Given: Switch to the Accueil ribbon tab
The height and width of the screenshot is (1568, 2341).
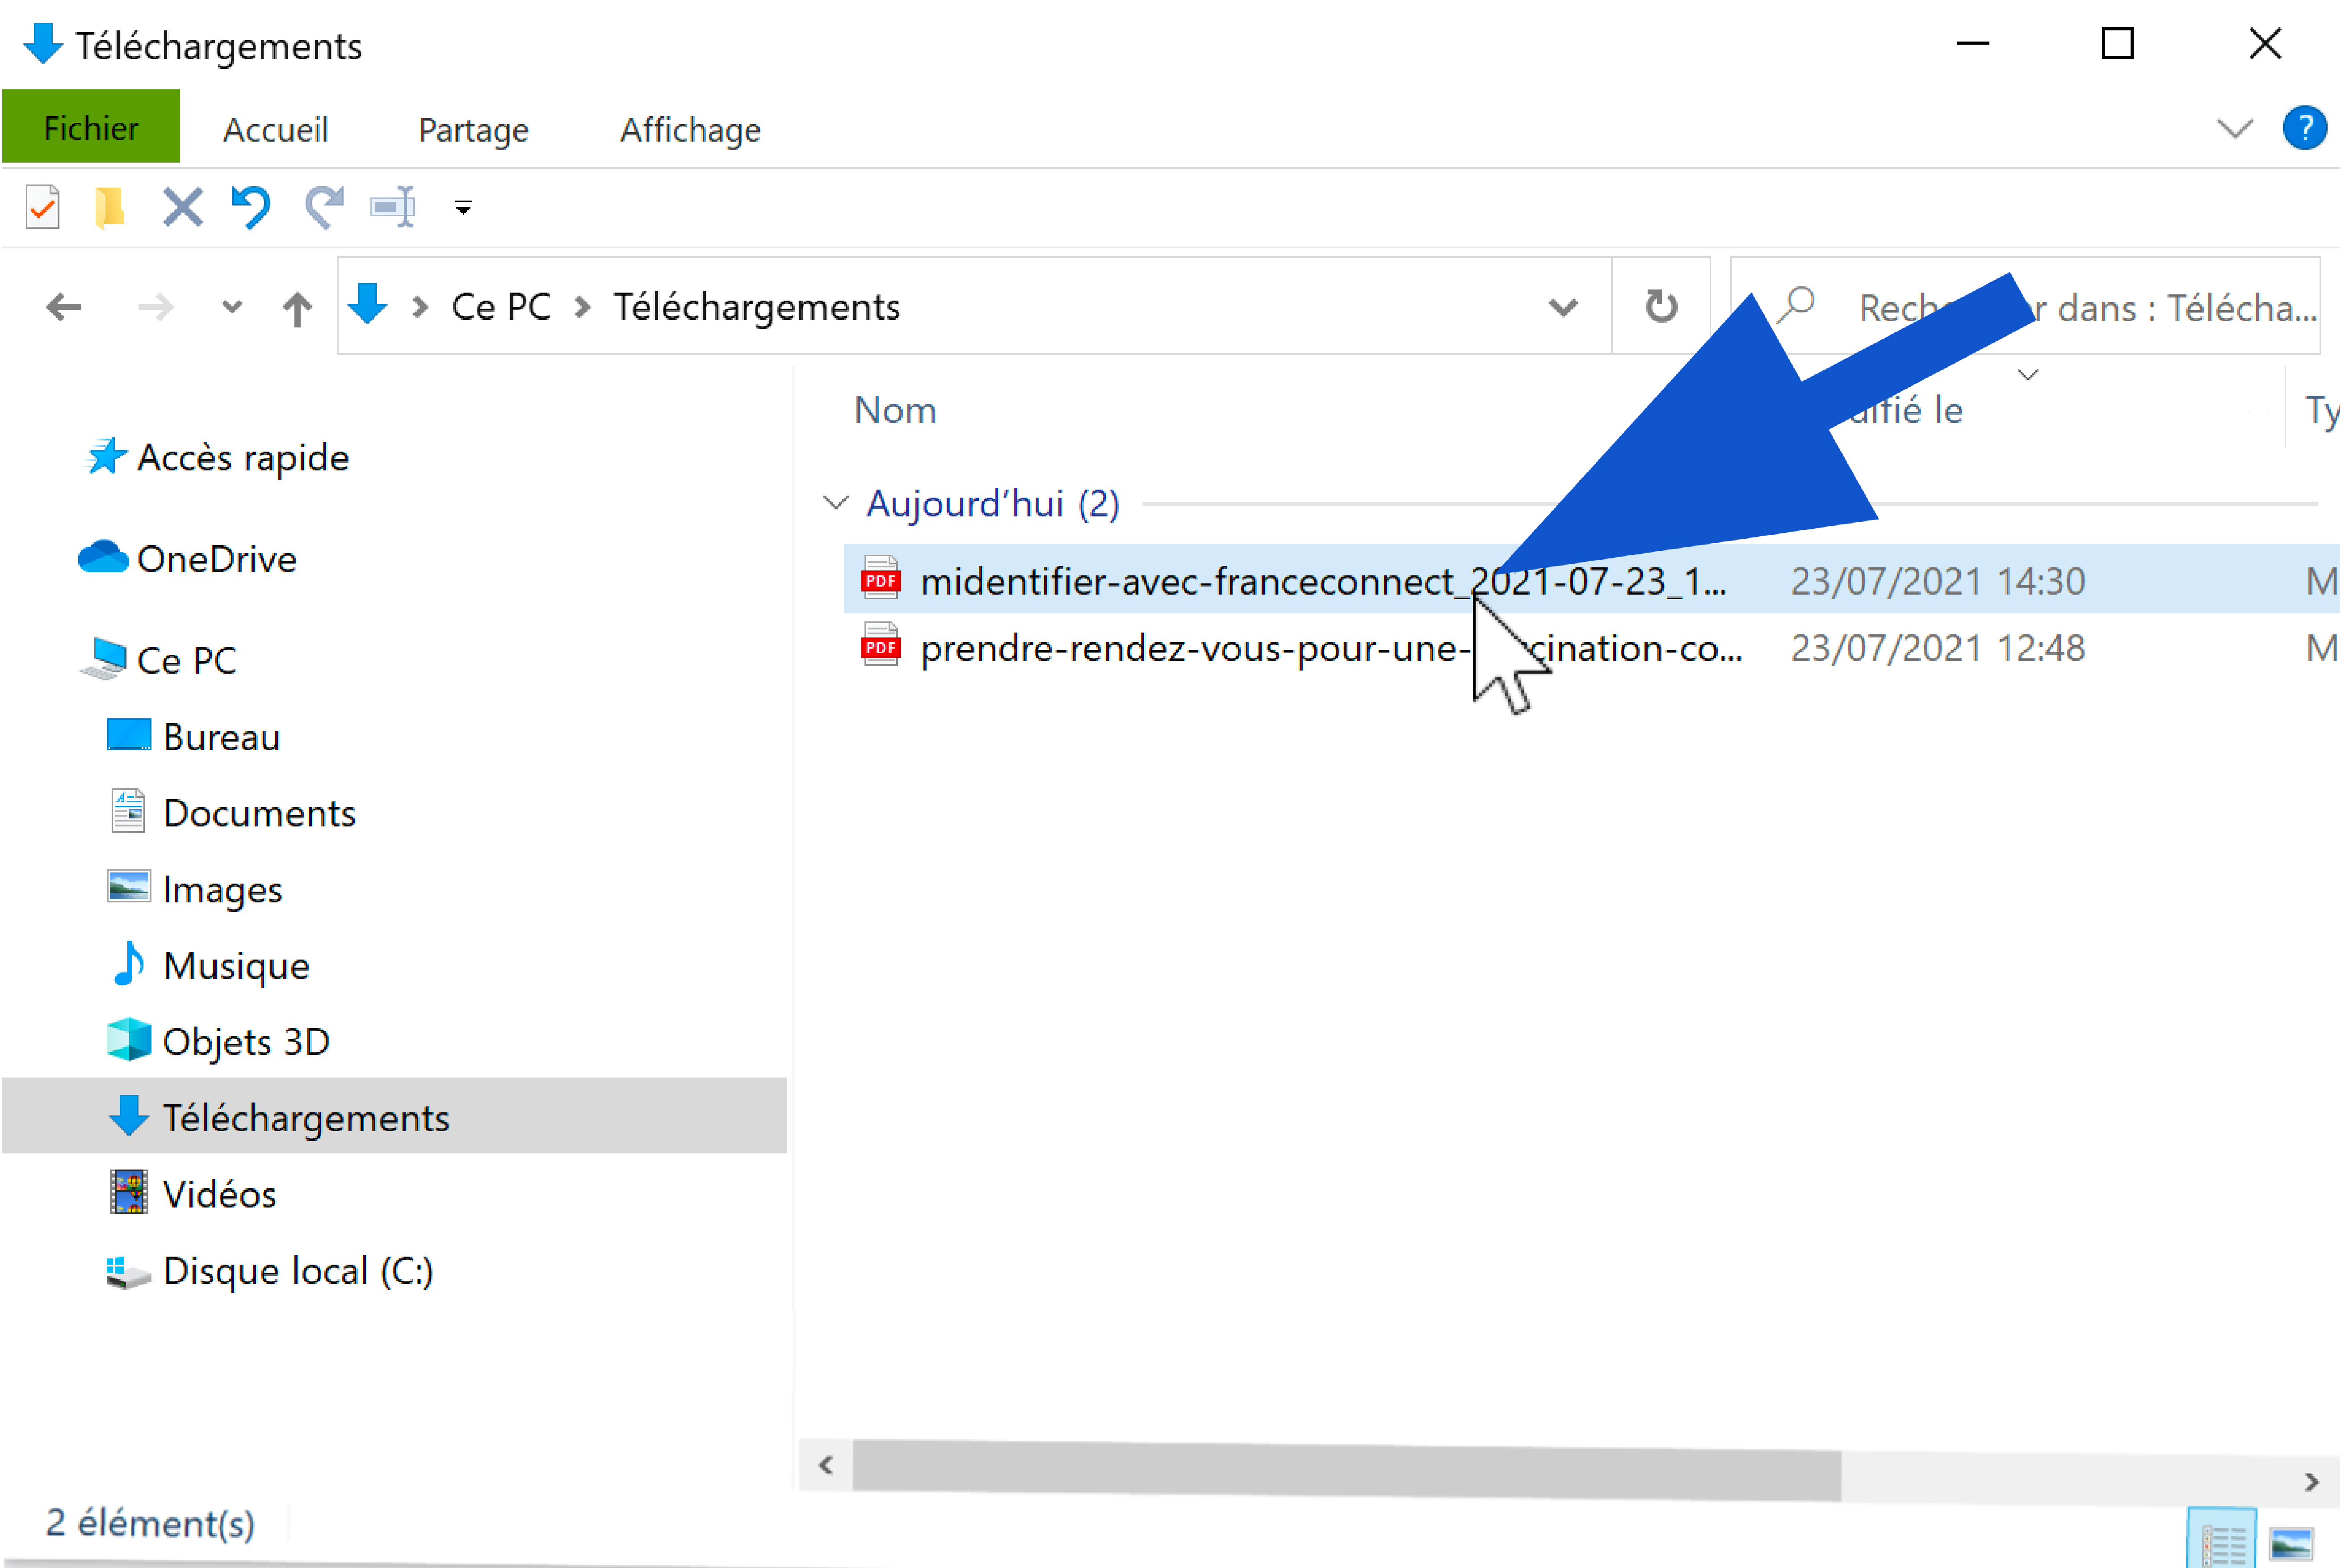Looking at the screenshot, I should [x=275, y=130].
